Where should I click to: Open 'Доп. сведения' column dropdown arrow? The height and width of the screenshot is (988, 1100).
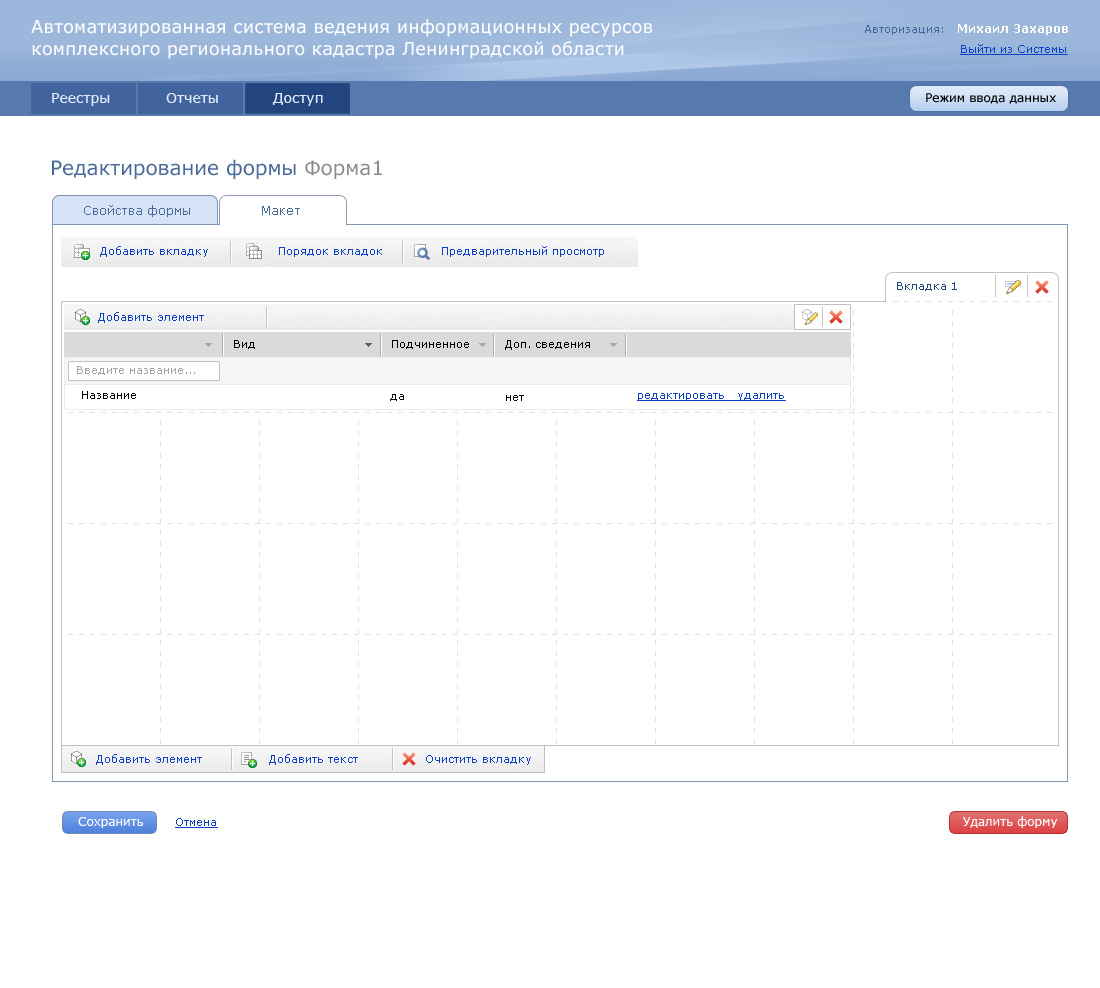[x=614, y=345]
